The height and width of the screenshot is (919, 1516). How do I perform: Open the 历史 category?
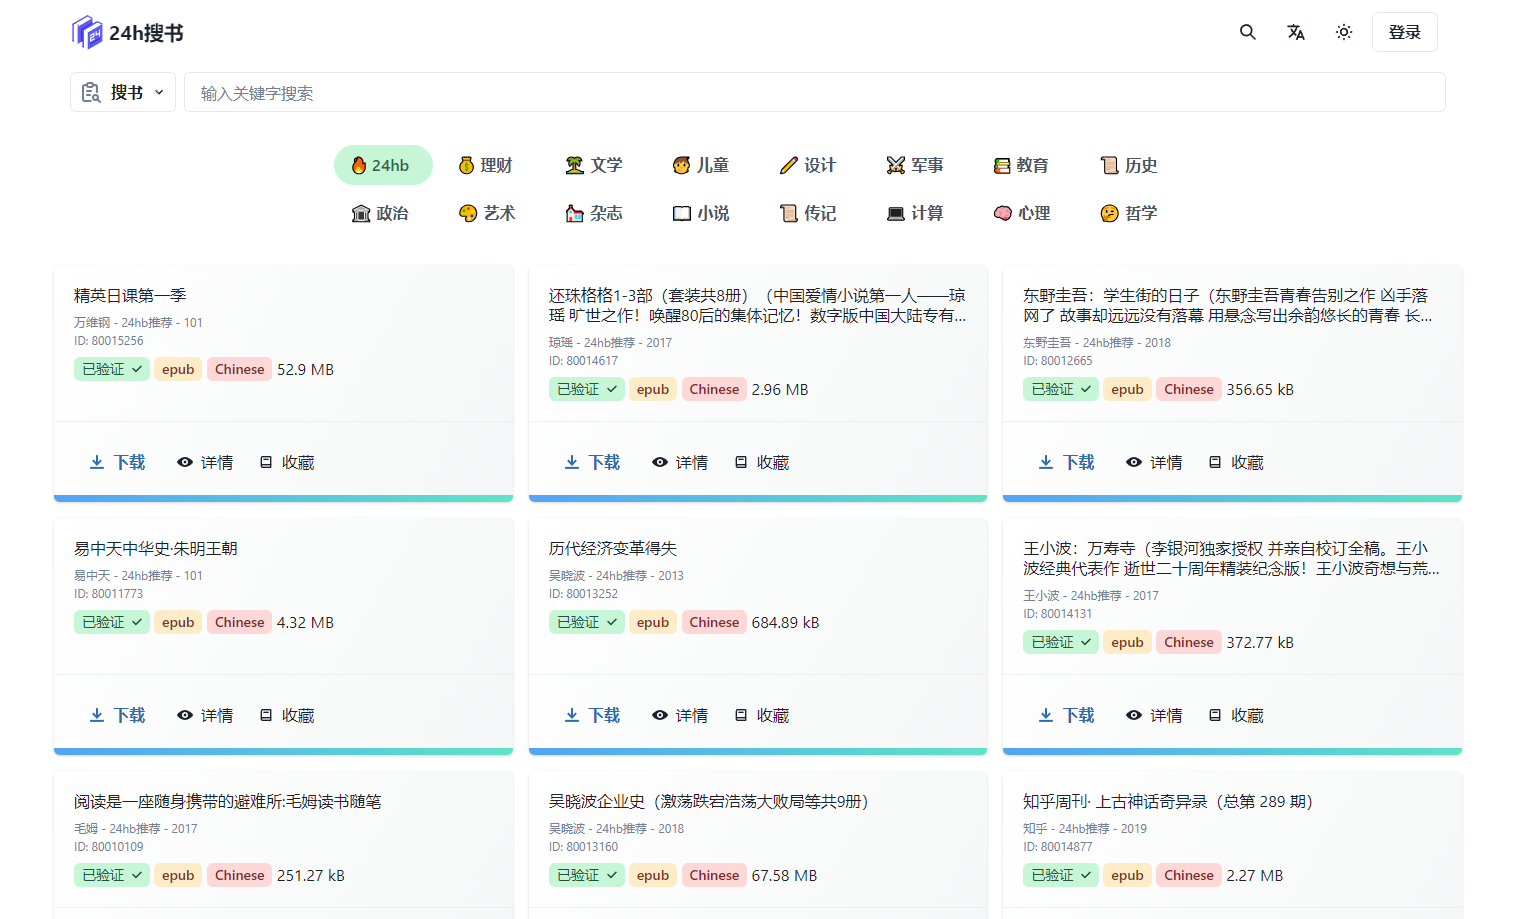pyautogui.click(x=1129, y=165)
